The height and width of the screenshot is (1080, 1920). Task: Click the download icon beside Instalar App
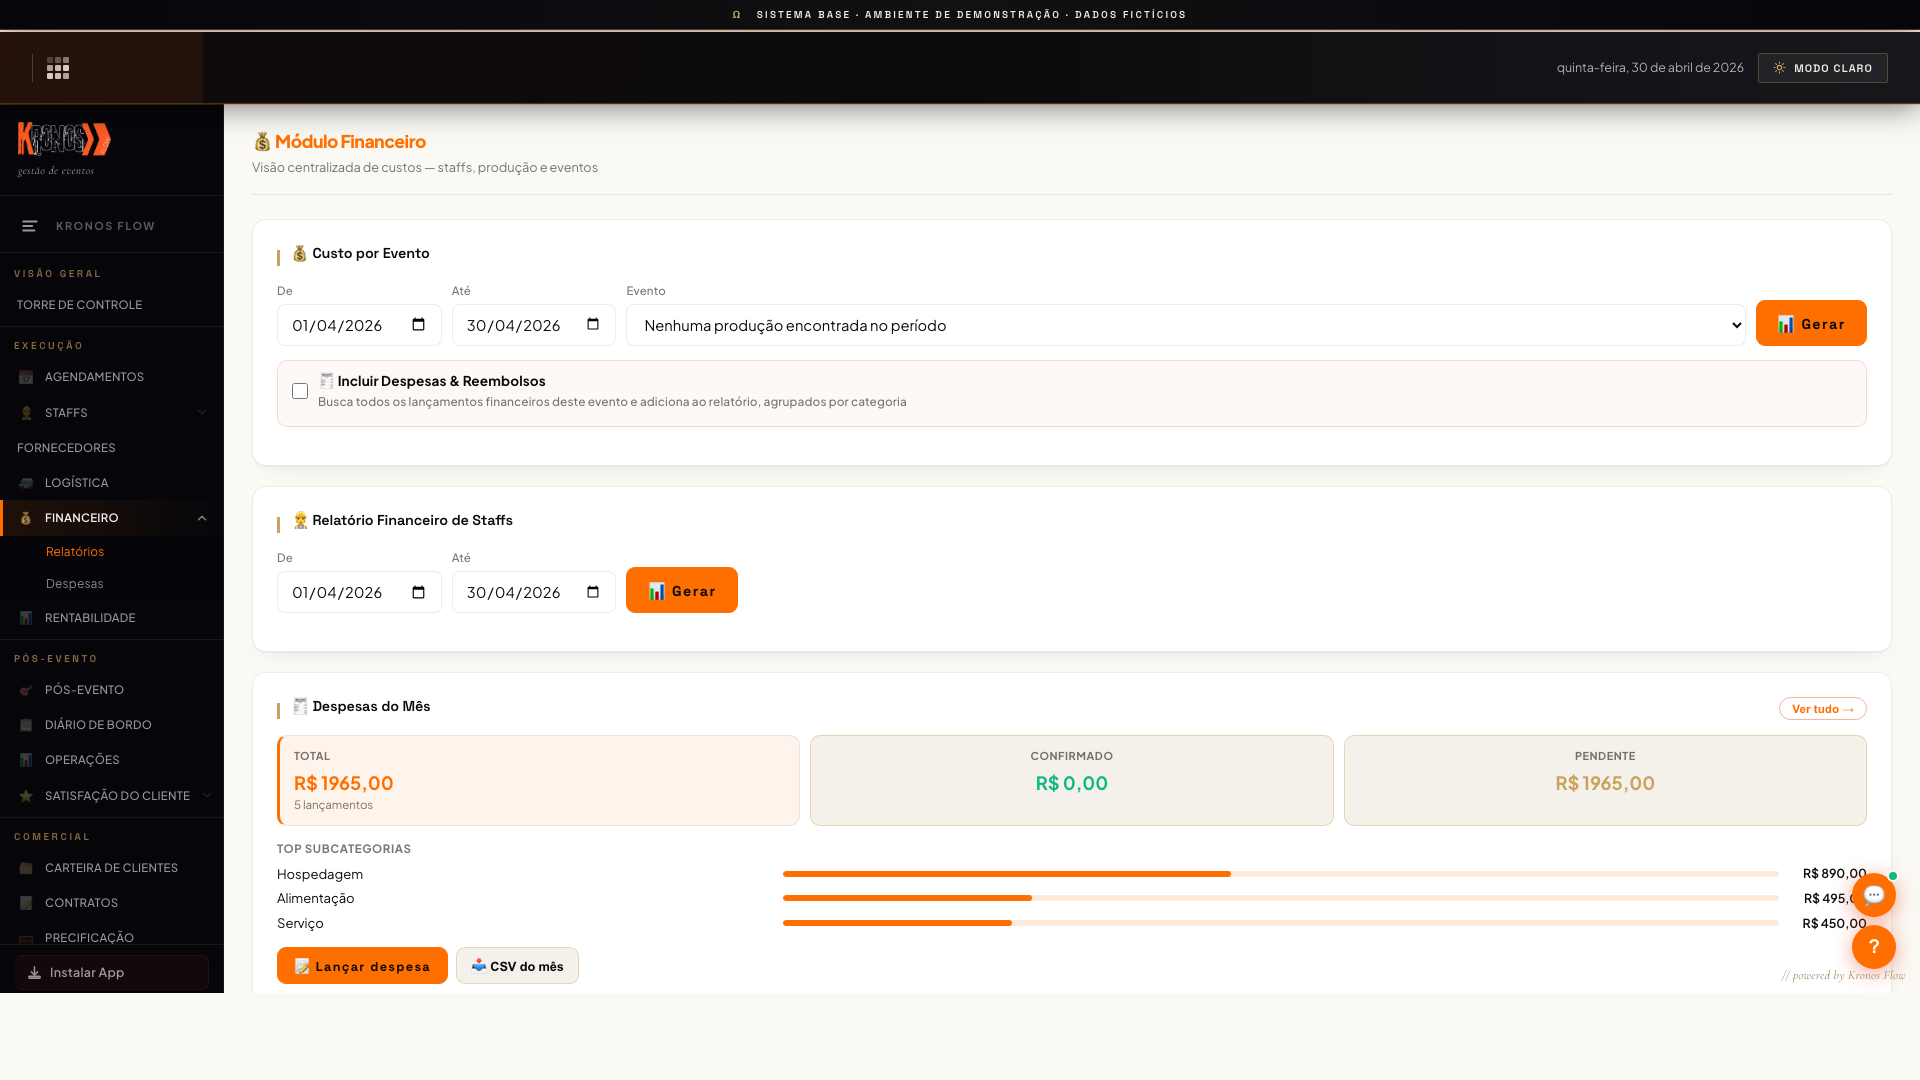pyautogui.click(x=34, y=973)
